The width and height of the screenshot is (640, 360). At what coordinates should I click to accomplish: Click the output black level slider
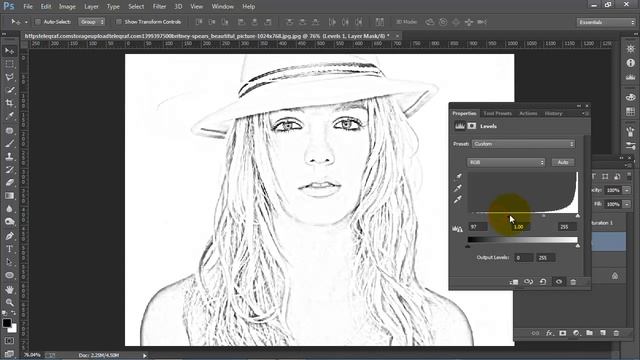[468, 246]
